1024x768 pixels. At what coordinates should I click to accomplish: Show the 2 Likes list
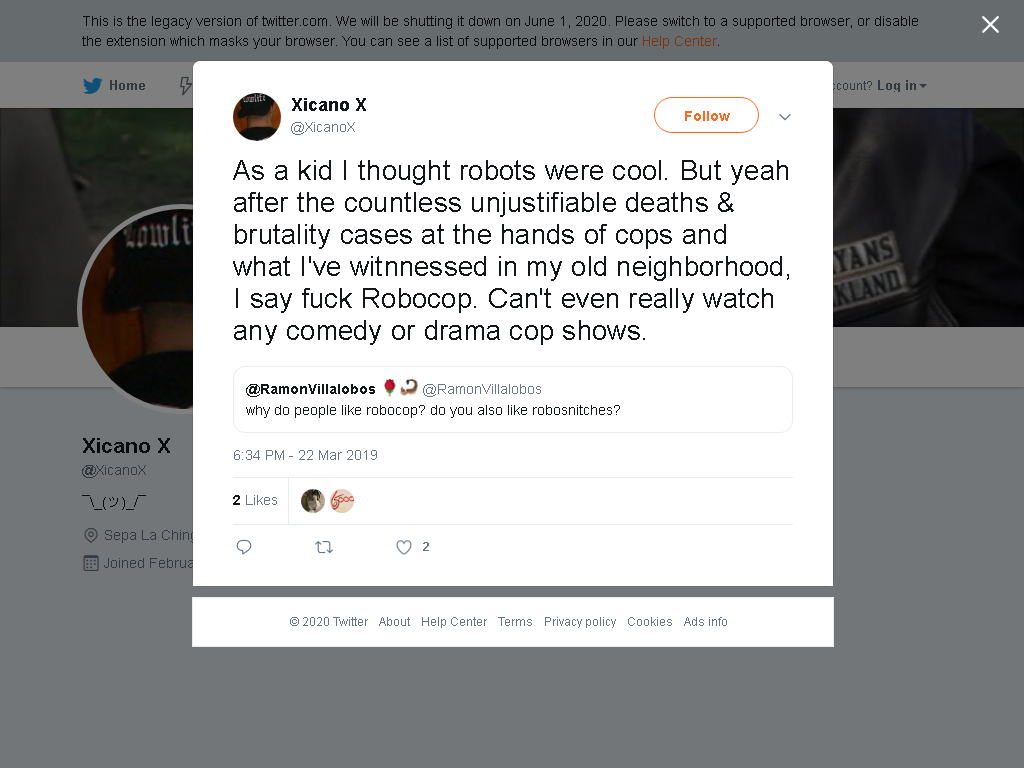pos(255,500)
